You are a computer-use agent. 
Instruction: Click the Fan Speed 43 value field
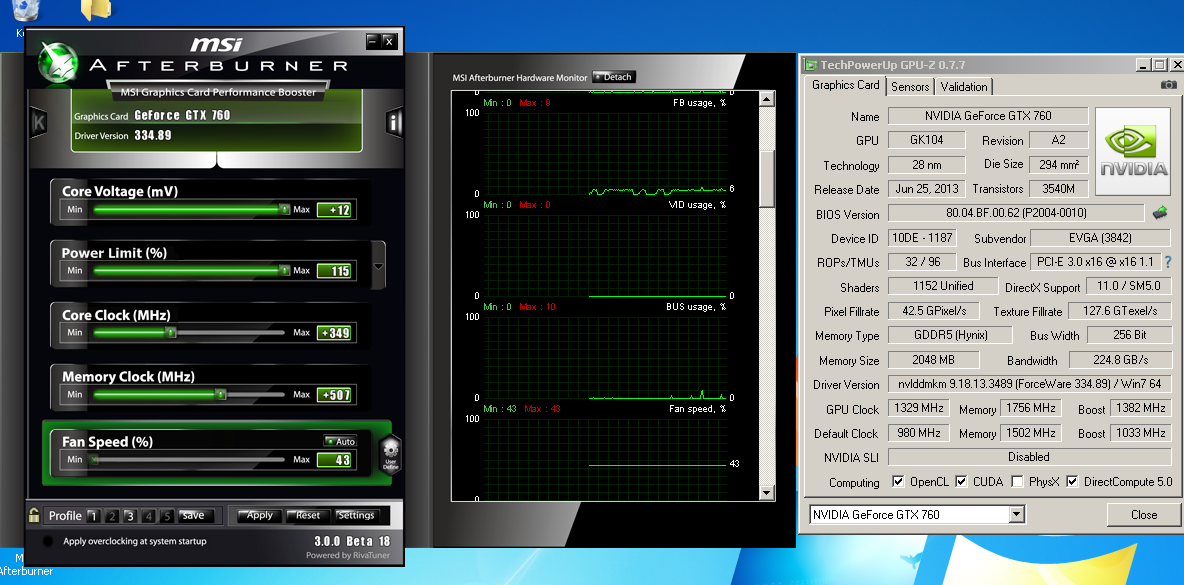[x=334, y=460]
